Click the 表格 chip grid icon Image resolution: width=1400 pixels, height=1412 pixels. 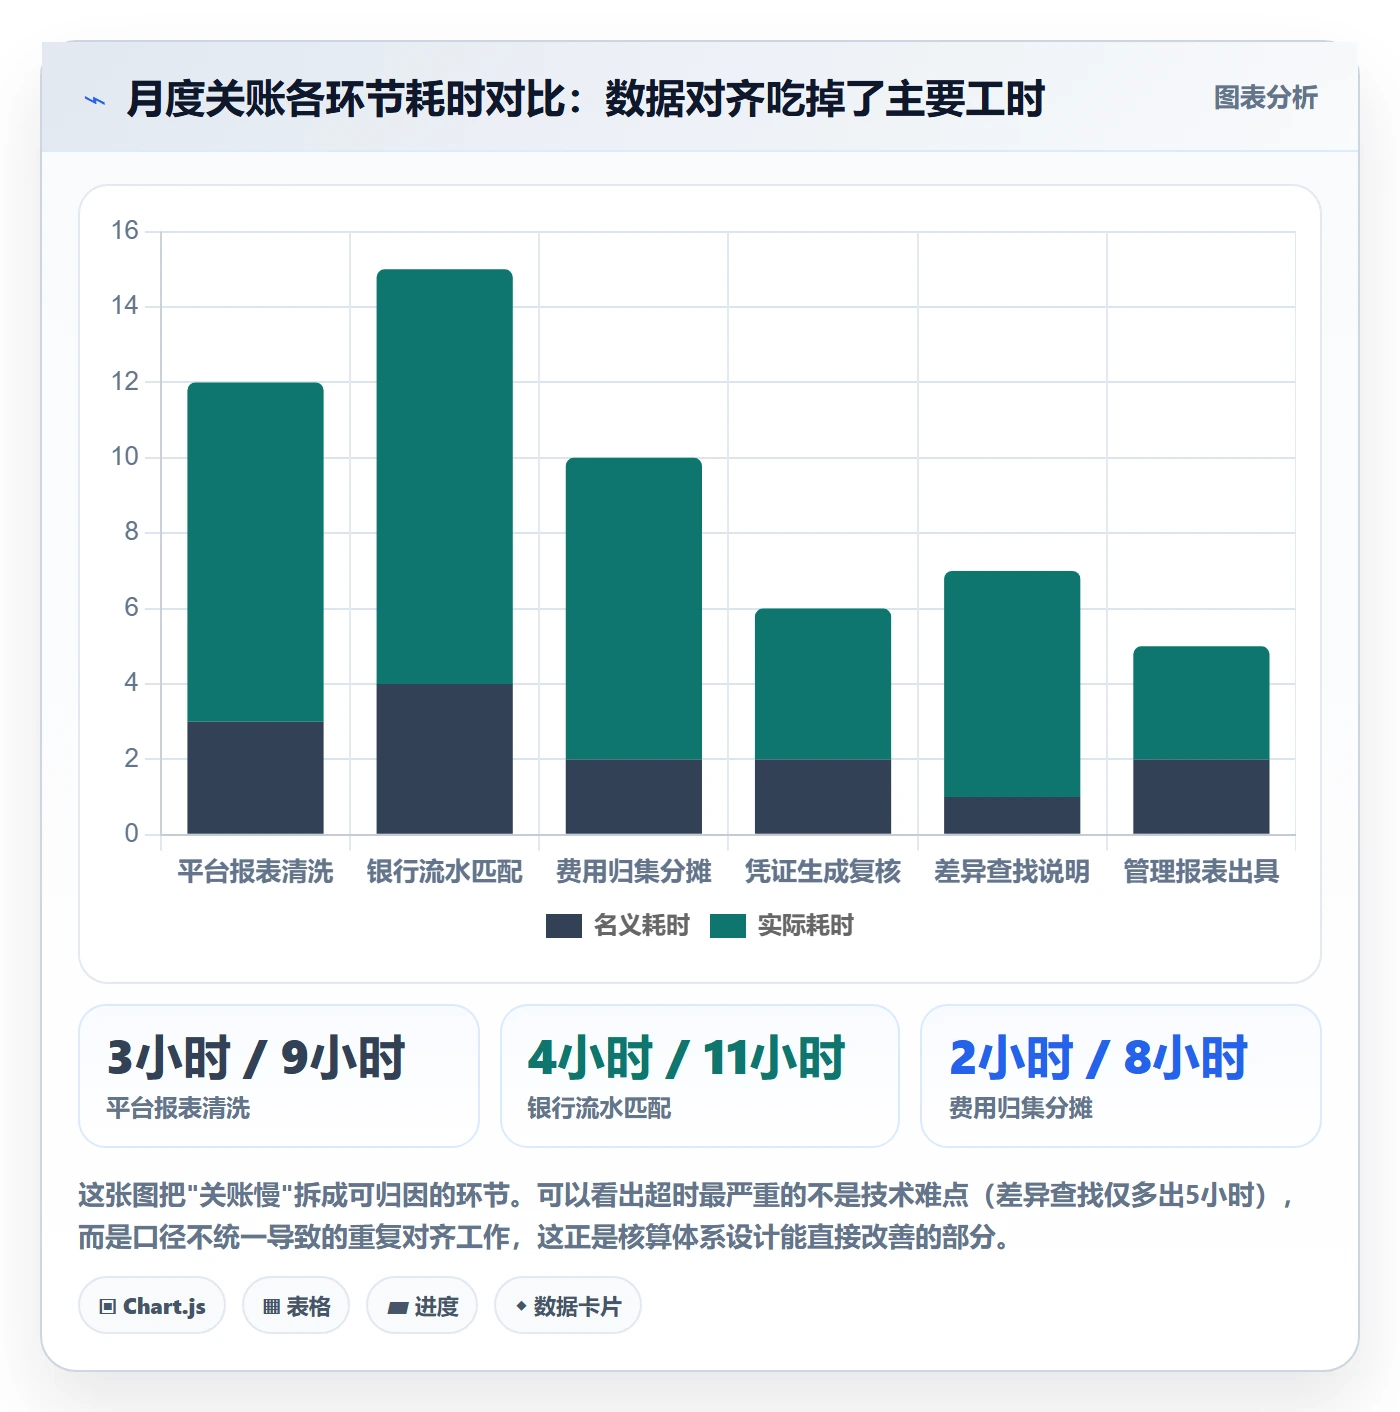(x=271, y=1306)
